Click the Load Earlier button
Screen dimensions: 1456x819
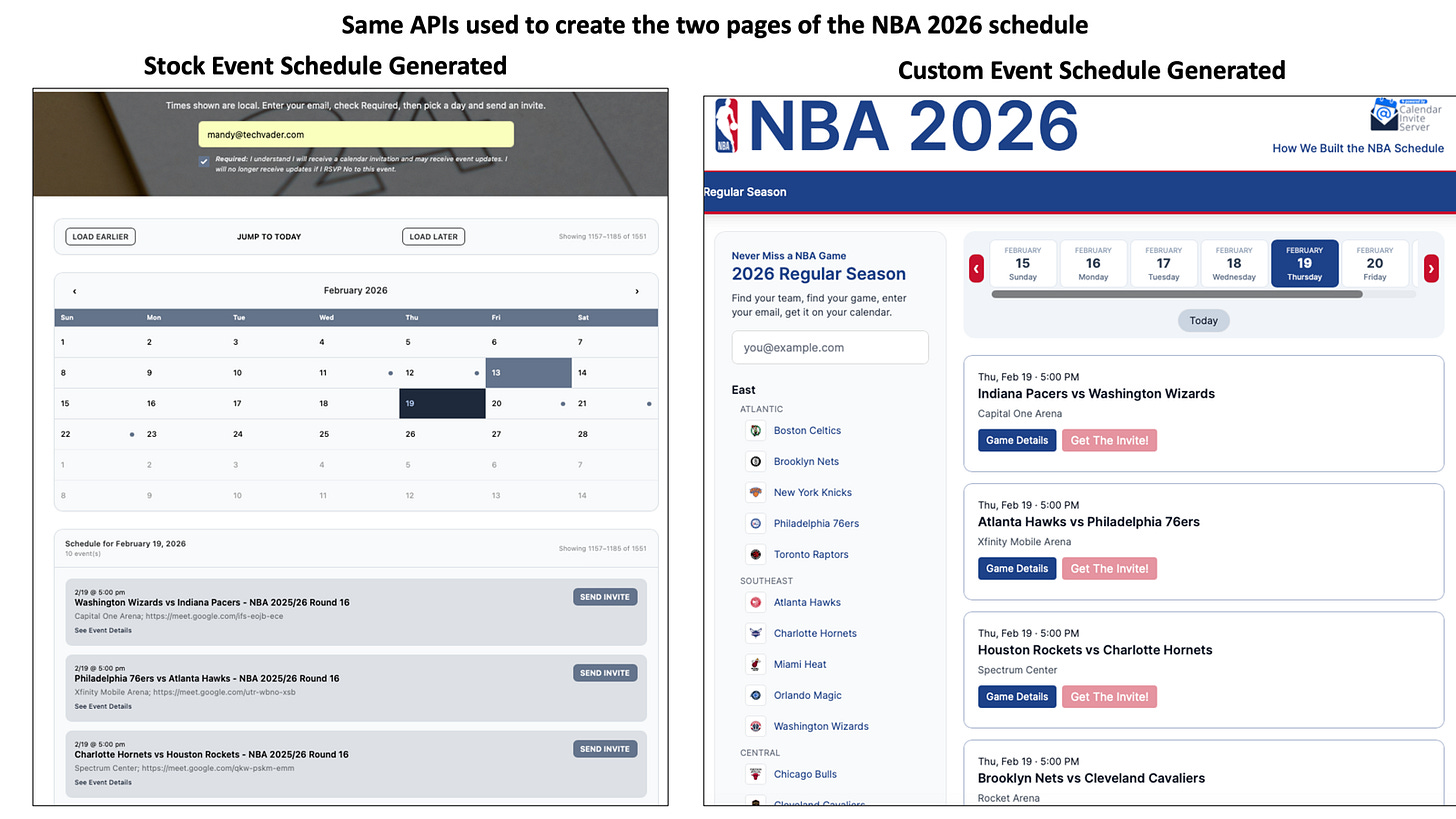coord(101,237)
